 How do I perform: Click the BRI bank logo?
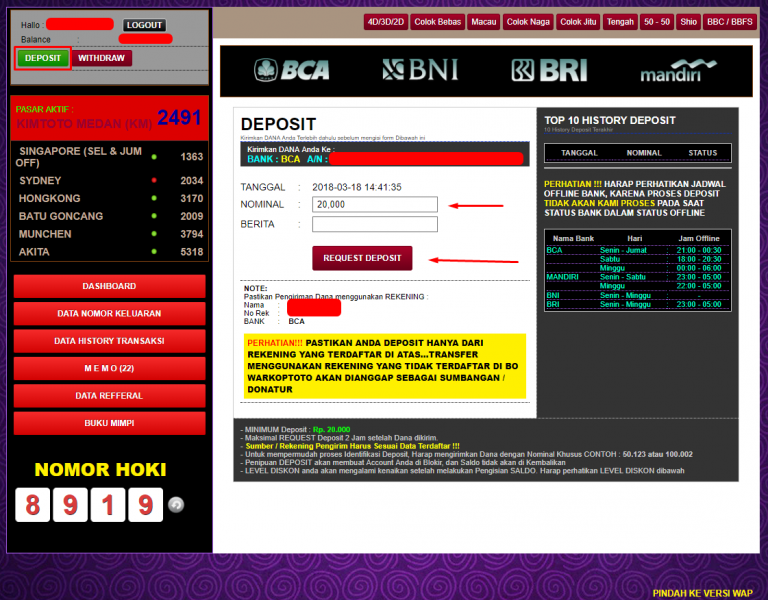click(549, 70)
